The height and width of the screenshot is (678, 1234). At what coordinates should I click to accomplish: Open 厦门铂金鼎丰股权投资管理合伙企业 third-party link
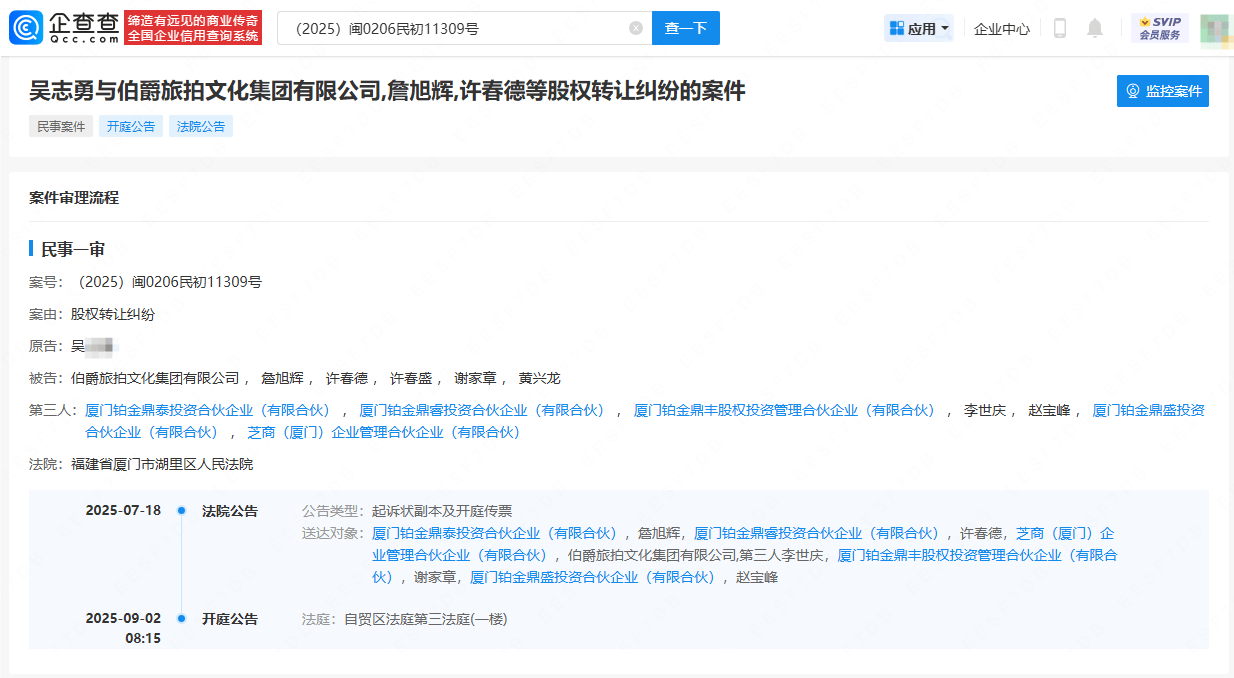[784, 410]
